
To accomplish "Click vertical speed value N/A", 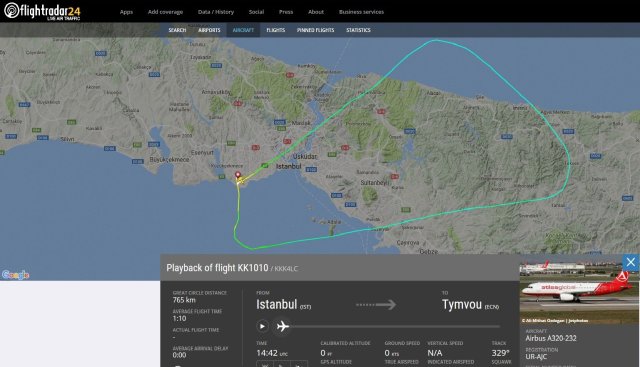I will click(435, 353).
